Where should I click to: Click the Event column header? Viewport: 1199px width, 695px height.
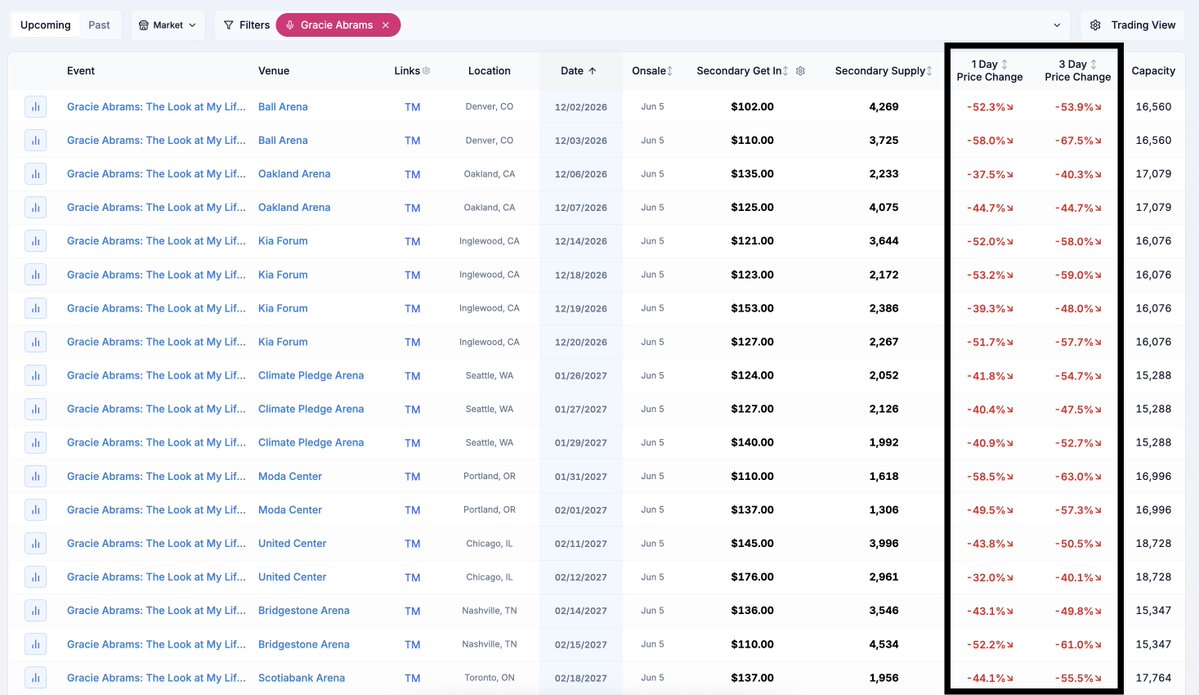click(80, 71)
